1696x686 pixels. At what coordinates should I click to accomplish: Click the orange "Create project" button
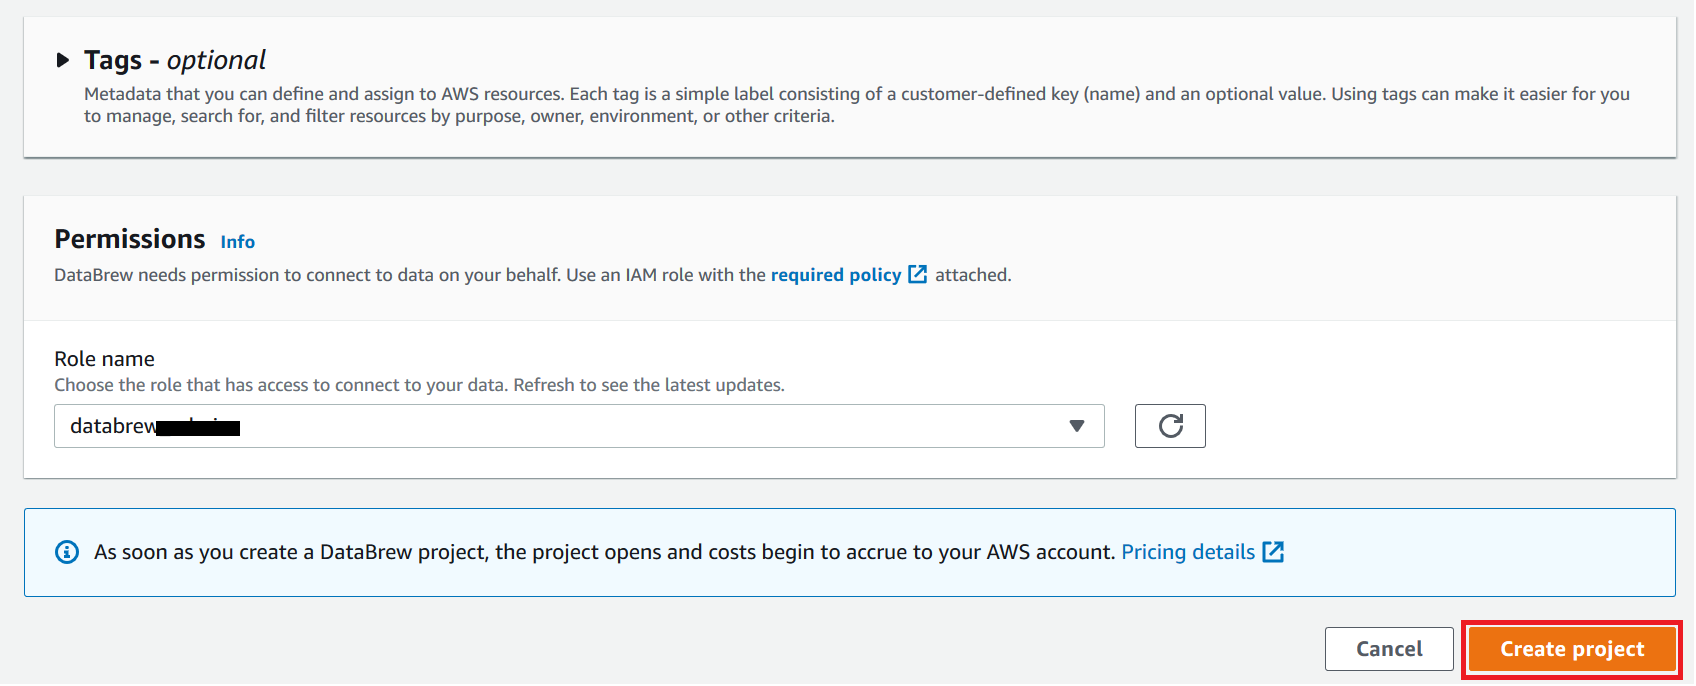[1571, 649]
